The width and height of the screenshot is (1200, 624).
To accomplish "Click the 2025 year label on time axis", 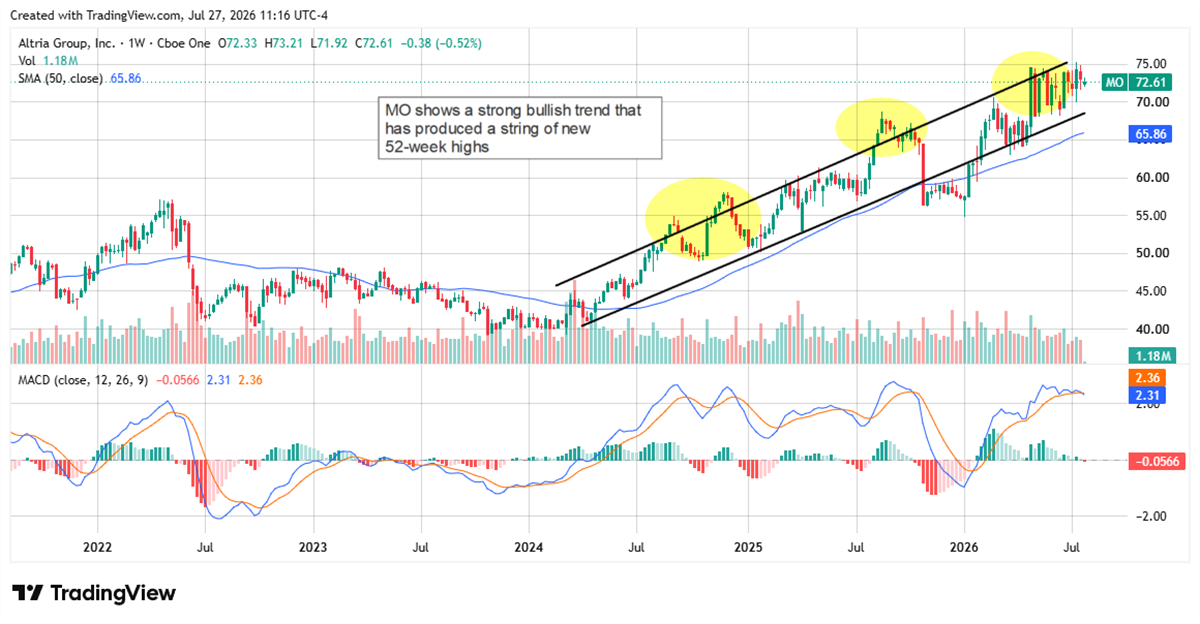I will point(747,548).
